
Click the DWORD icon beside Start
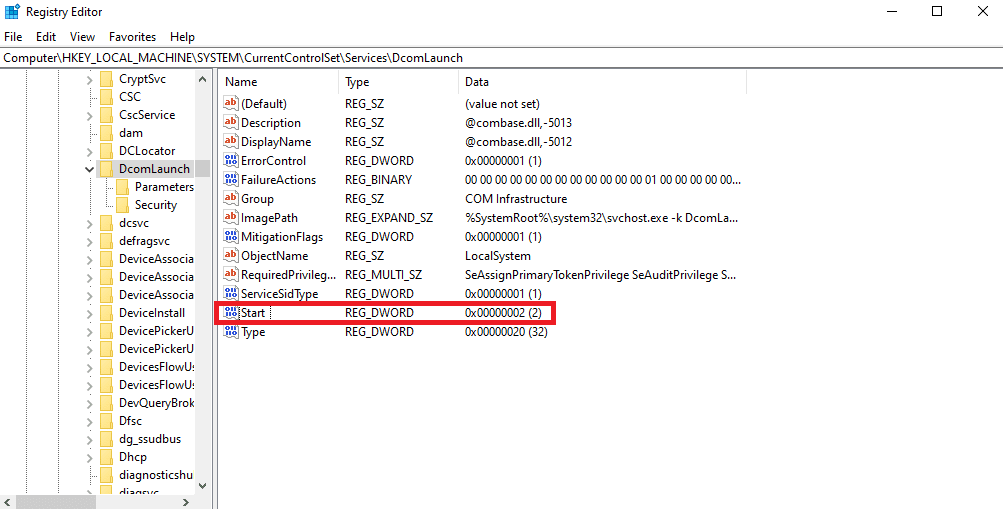[230, 313]
